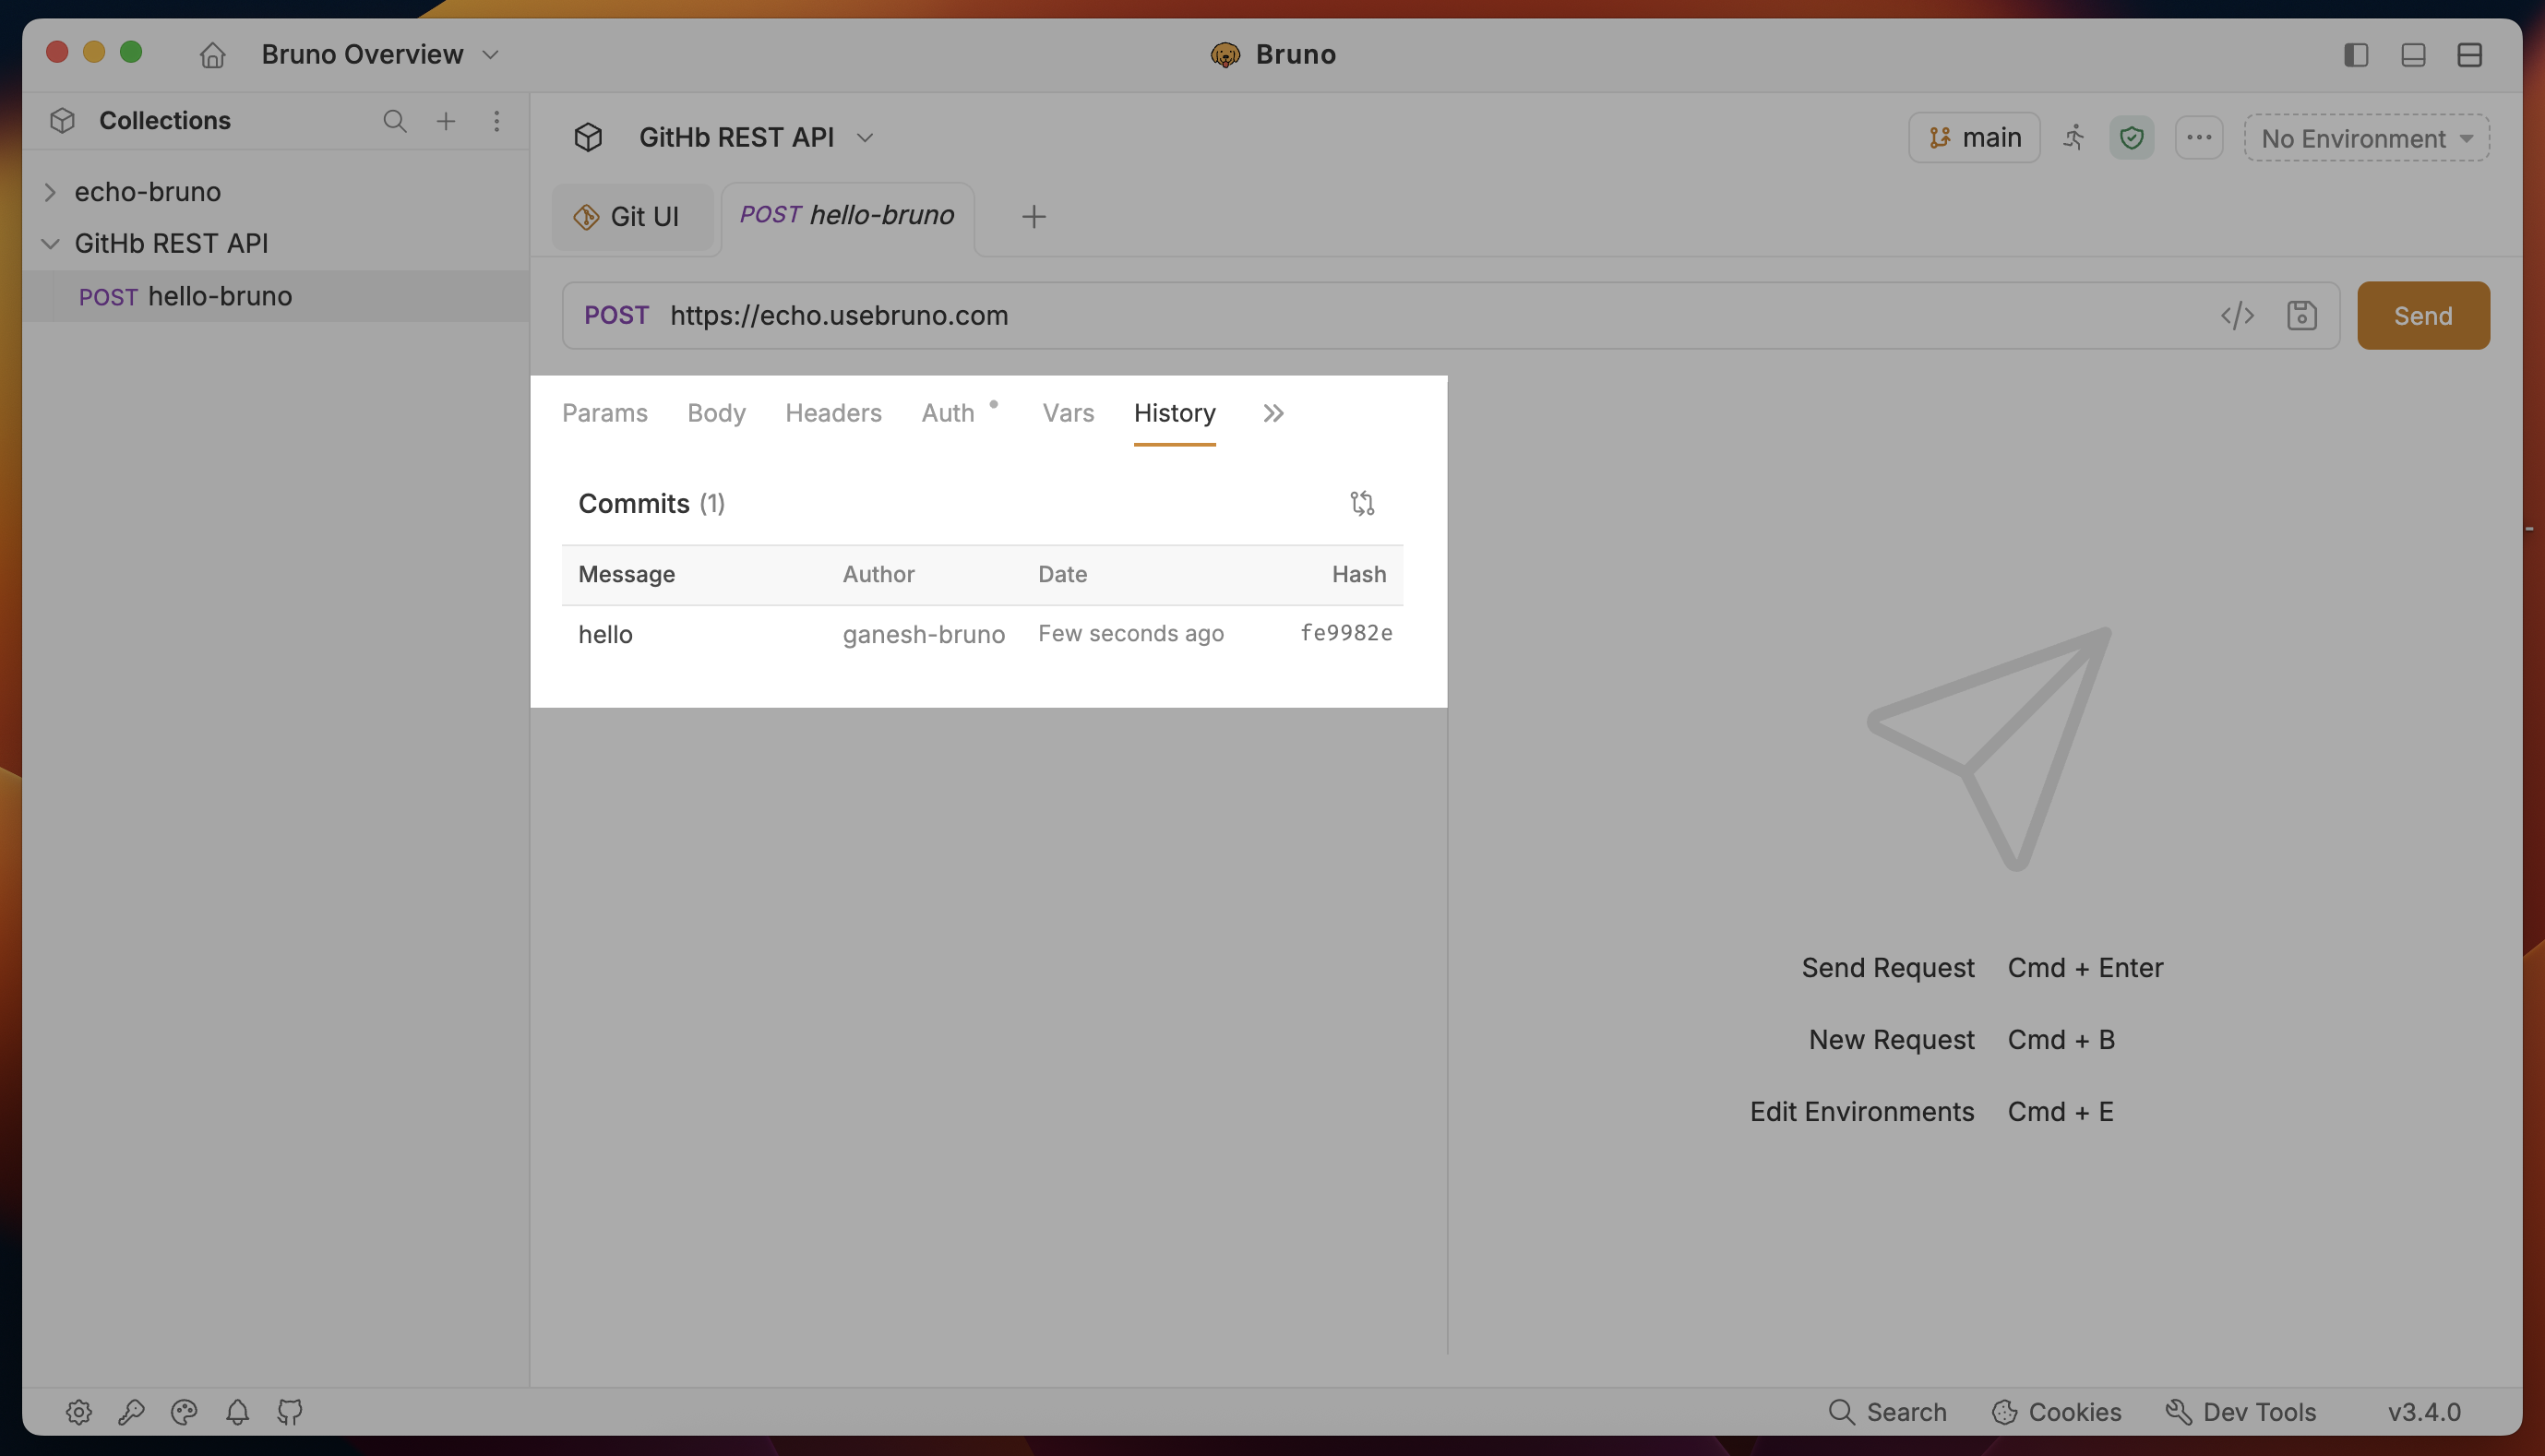Open the Bruno Overview workspace dropdown
Screen dimensions: 2545x1456
[379, 54]
